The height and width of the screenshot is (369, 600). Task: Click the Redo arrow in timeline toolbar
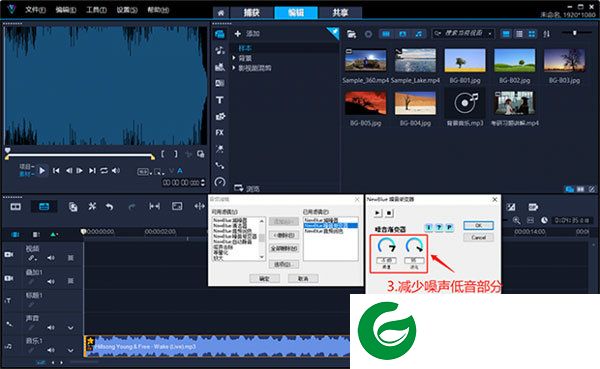(x=132, y=207)
